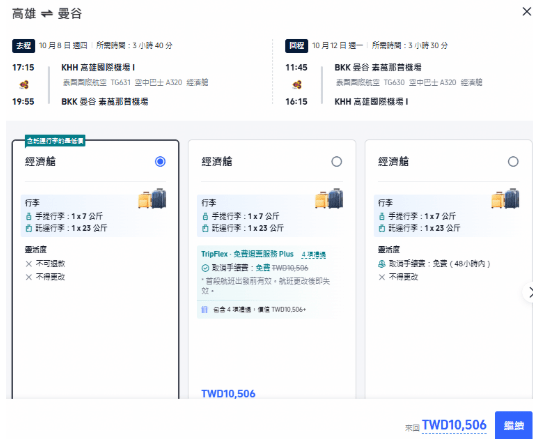
Task: Click the 4 benefits value TWD10,506+ line
Action: pos(260,309)
